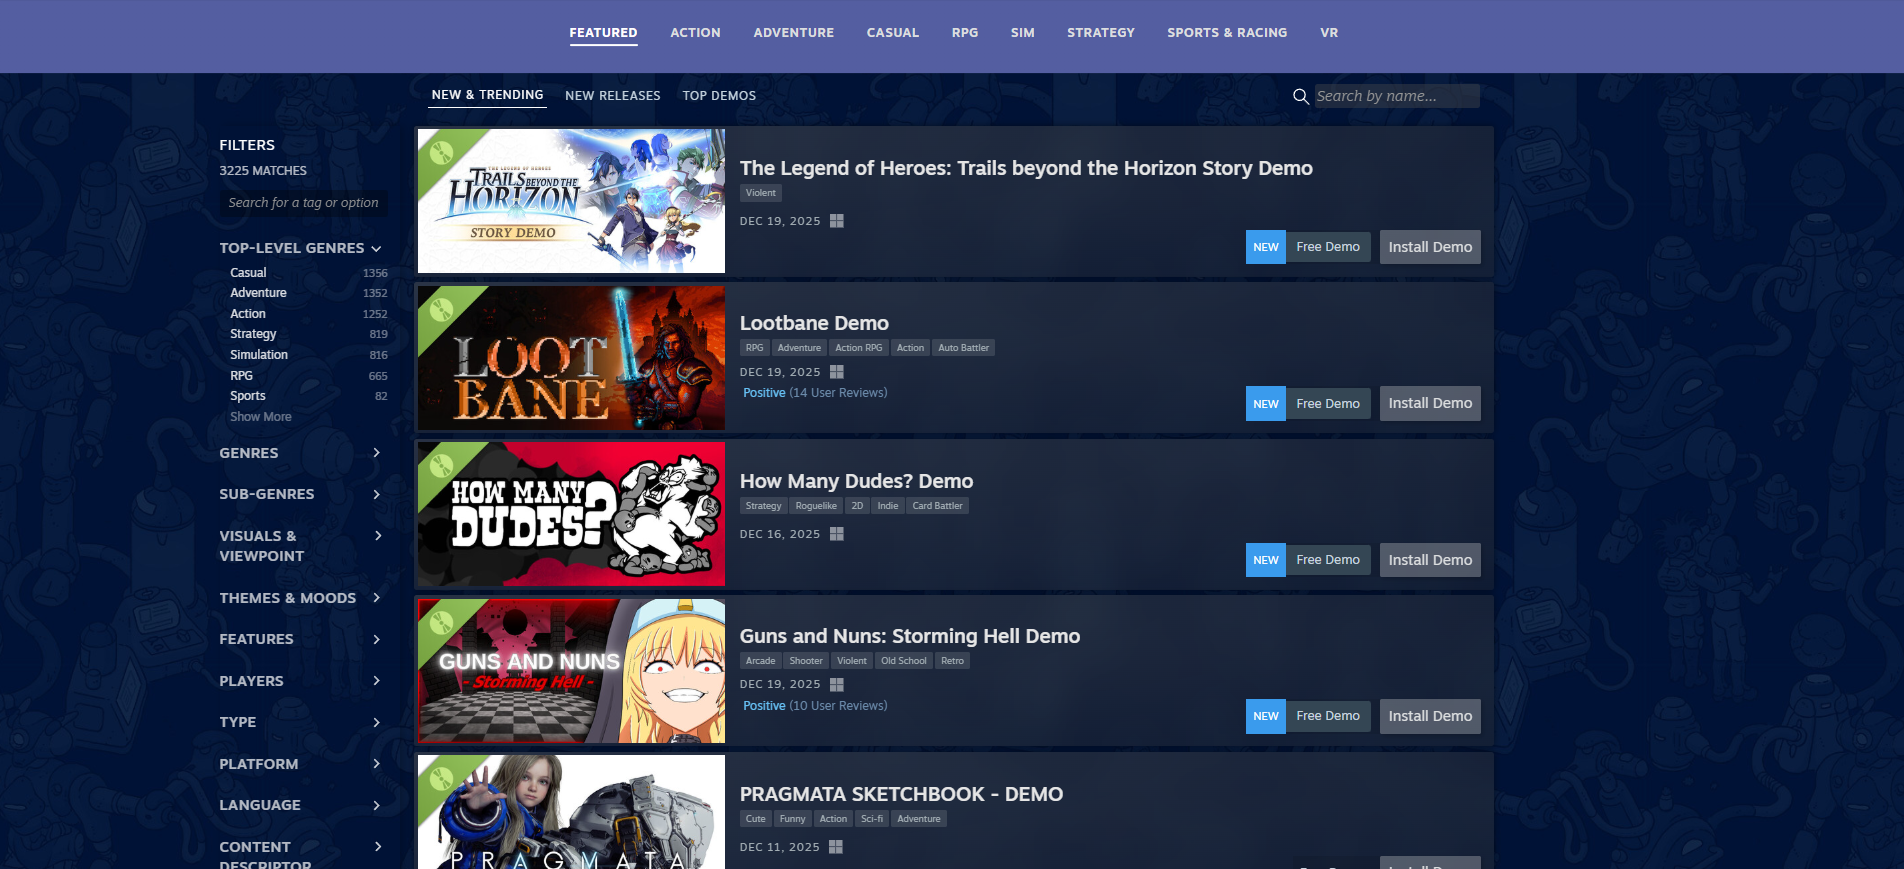The image size is (1904, 869).
Task: Open the Lootbane Demo title
Action: click(x=814, y=323)
